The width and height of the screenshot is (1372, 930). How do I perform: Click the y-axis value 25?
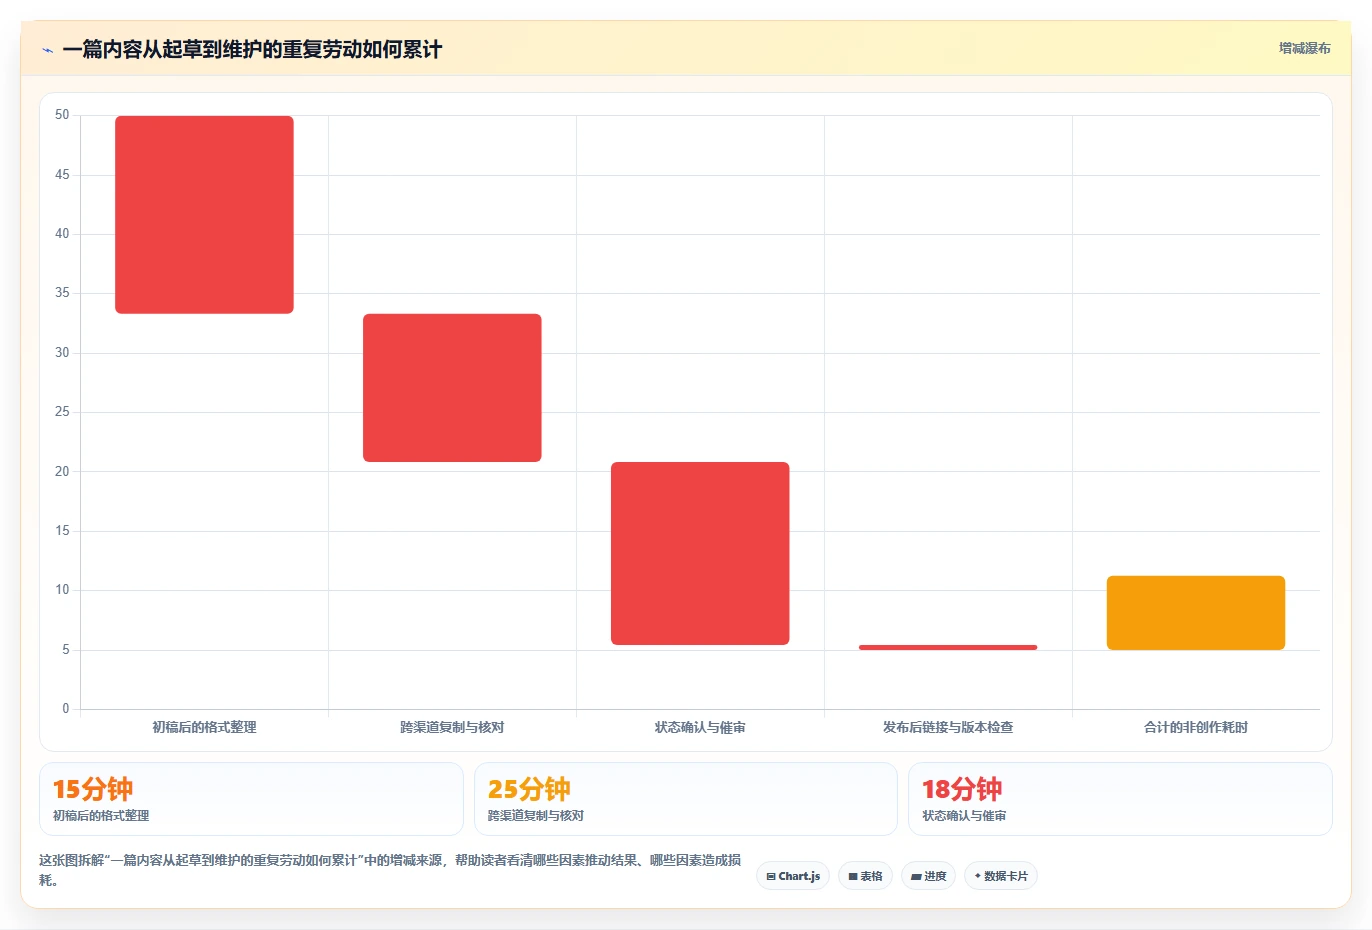point(62,412)
